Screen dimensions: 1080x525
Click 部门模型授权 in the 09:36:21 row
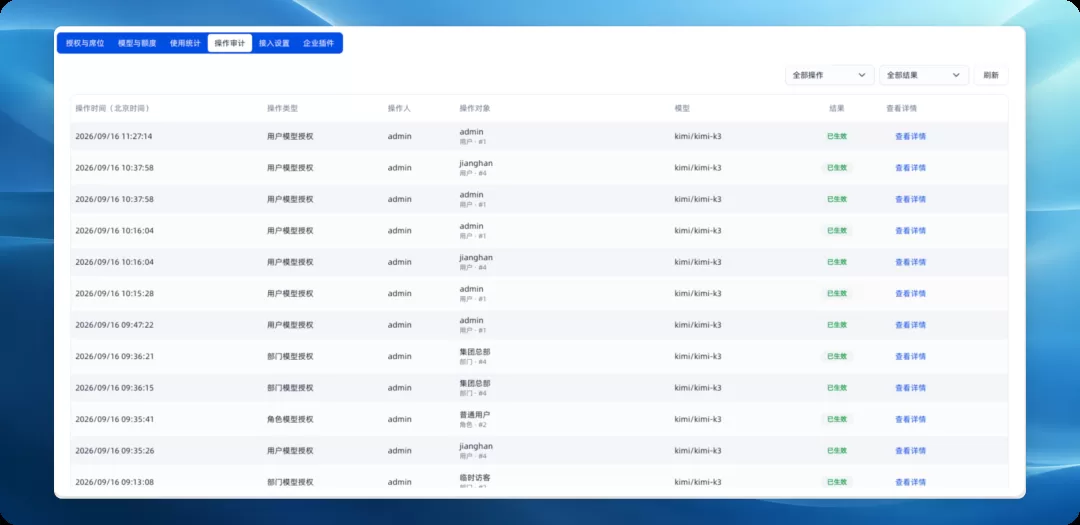tap(290, 357)
